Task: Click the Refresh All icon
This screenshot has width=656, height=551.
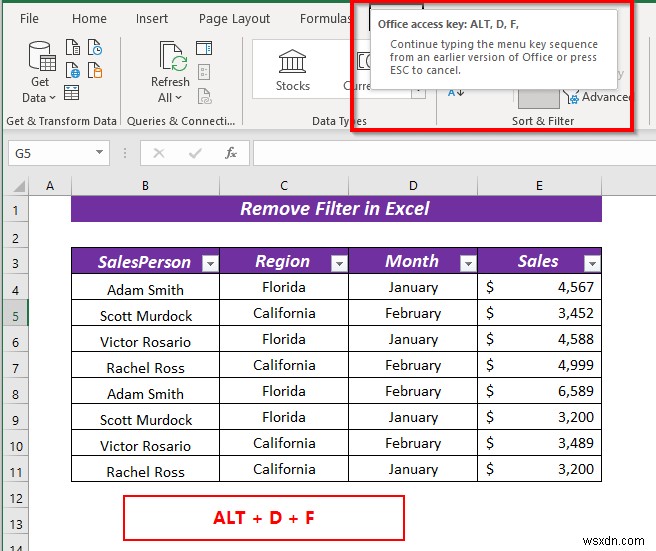Action: coord(171,57)
